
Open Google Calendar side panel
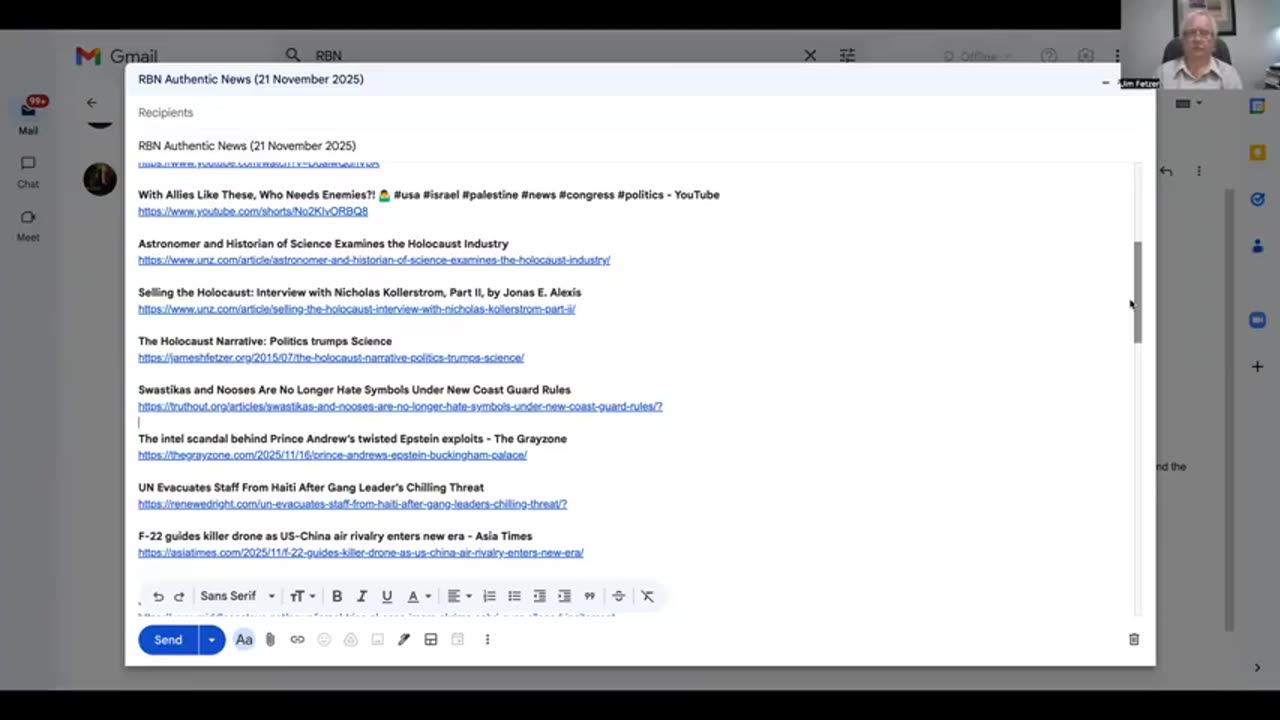1258,106
